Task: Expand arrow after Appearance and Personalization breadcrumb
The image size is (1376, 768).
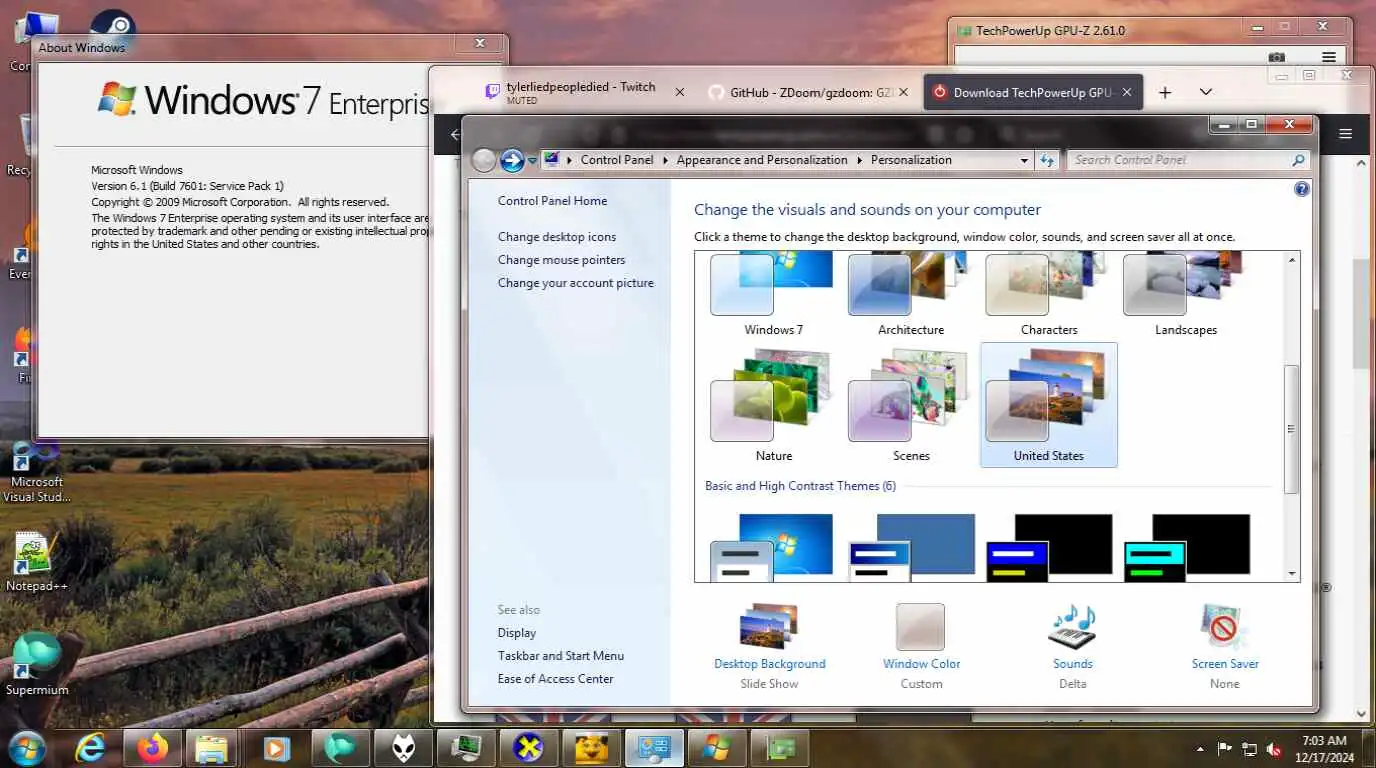Action: pos(859,160)
